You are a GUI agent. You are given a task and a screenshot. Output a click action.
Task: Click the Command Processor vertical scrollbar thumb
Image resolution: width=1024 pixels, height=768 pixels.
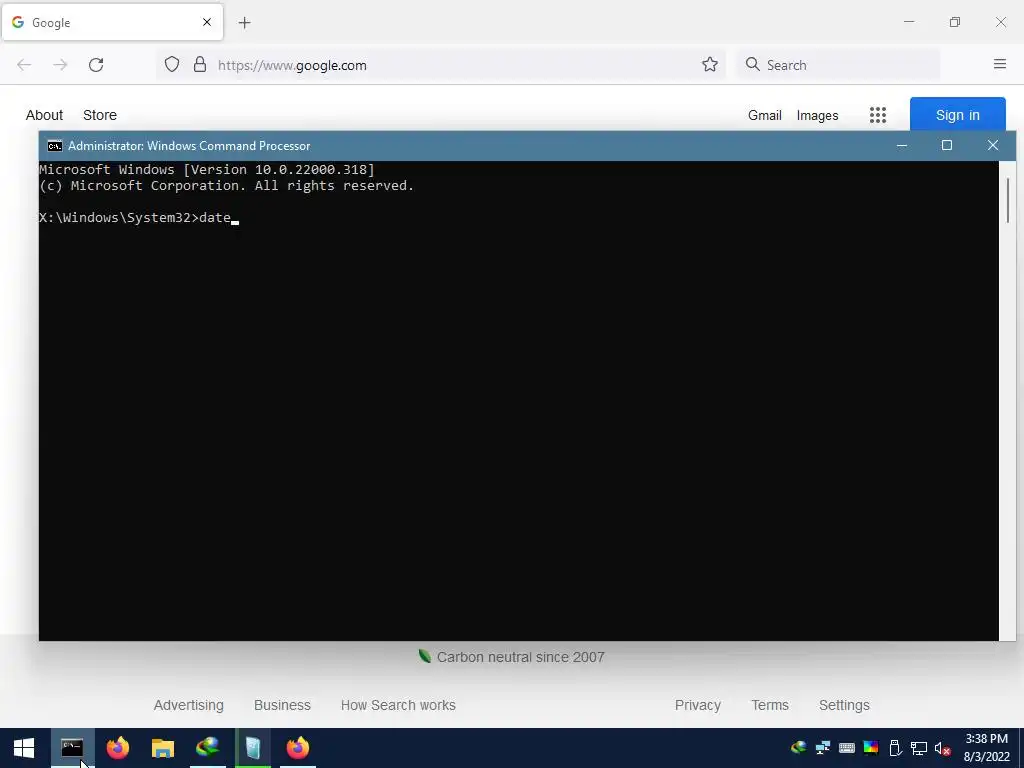tap(1008, 200)
